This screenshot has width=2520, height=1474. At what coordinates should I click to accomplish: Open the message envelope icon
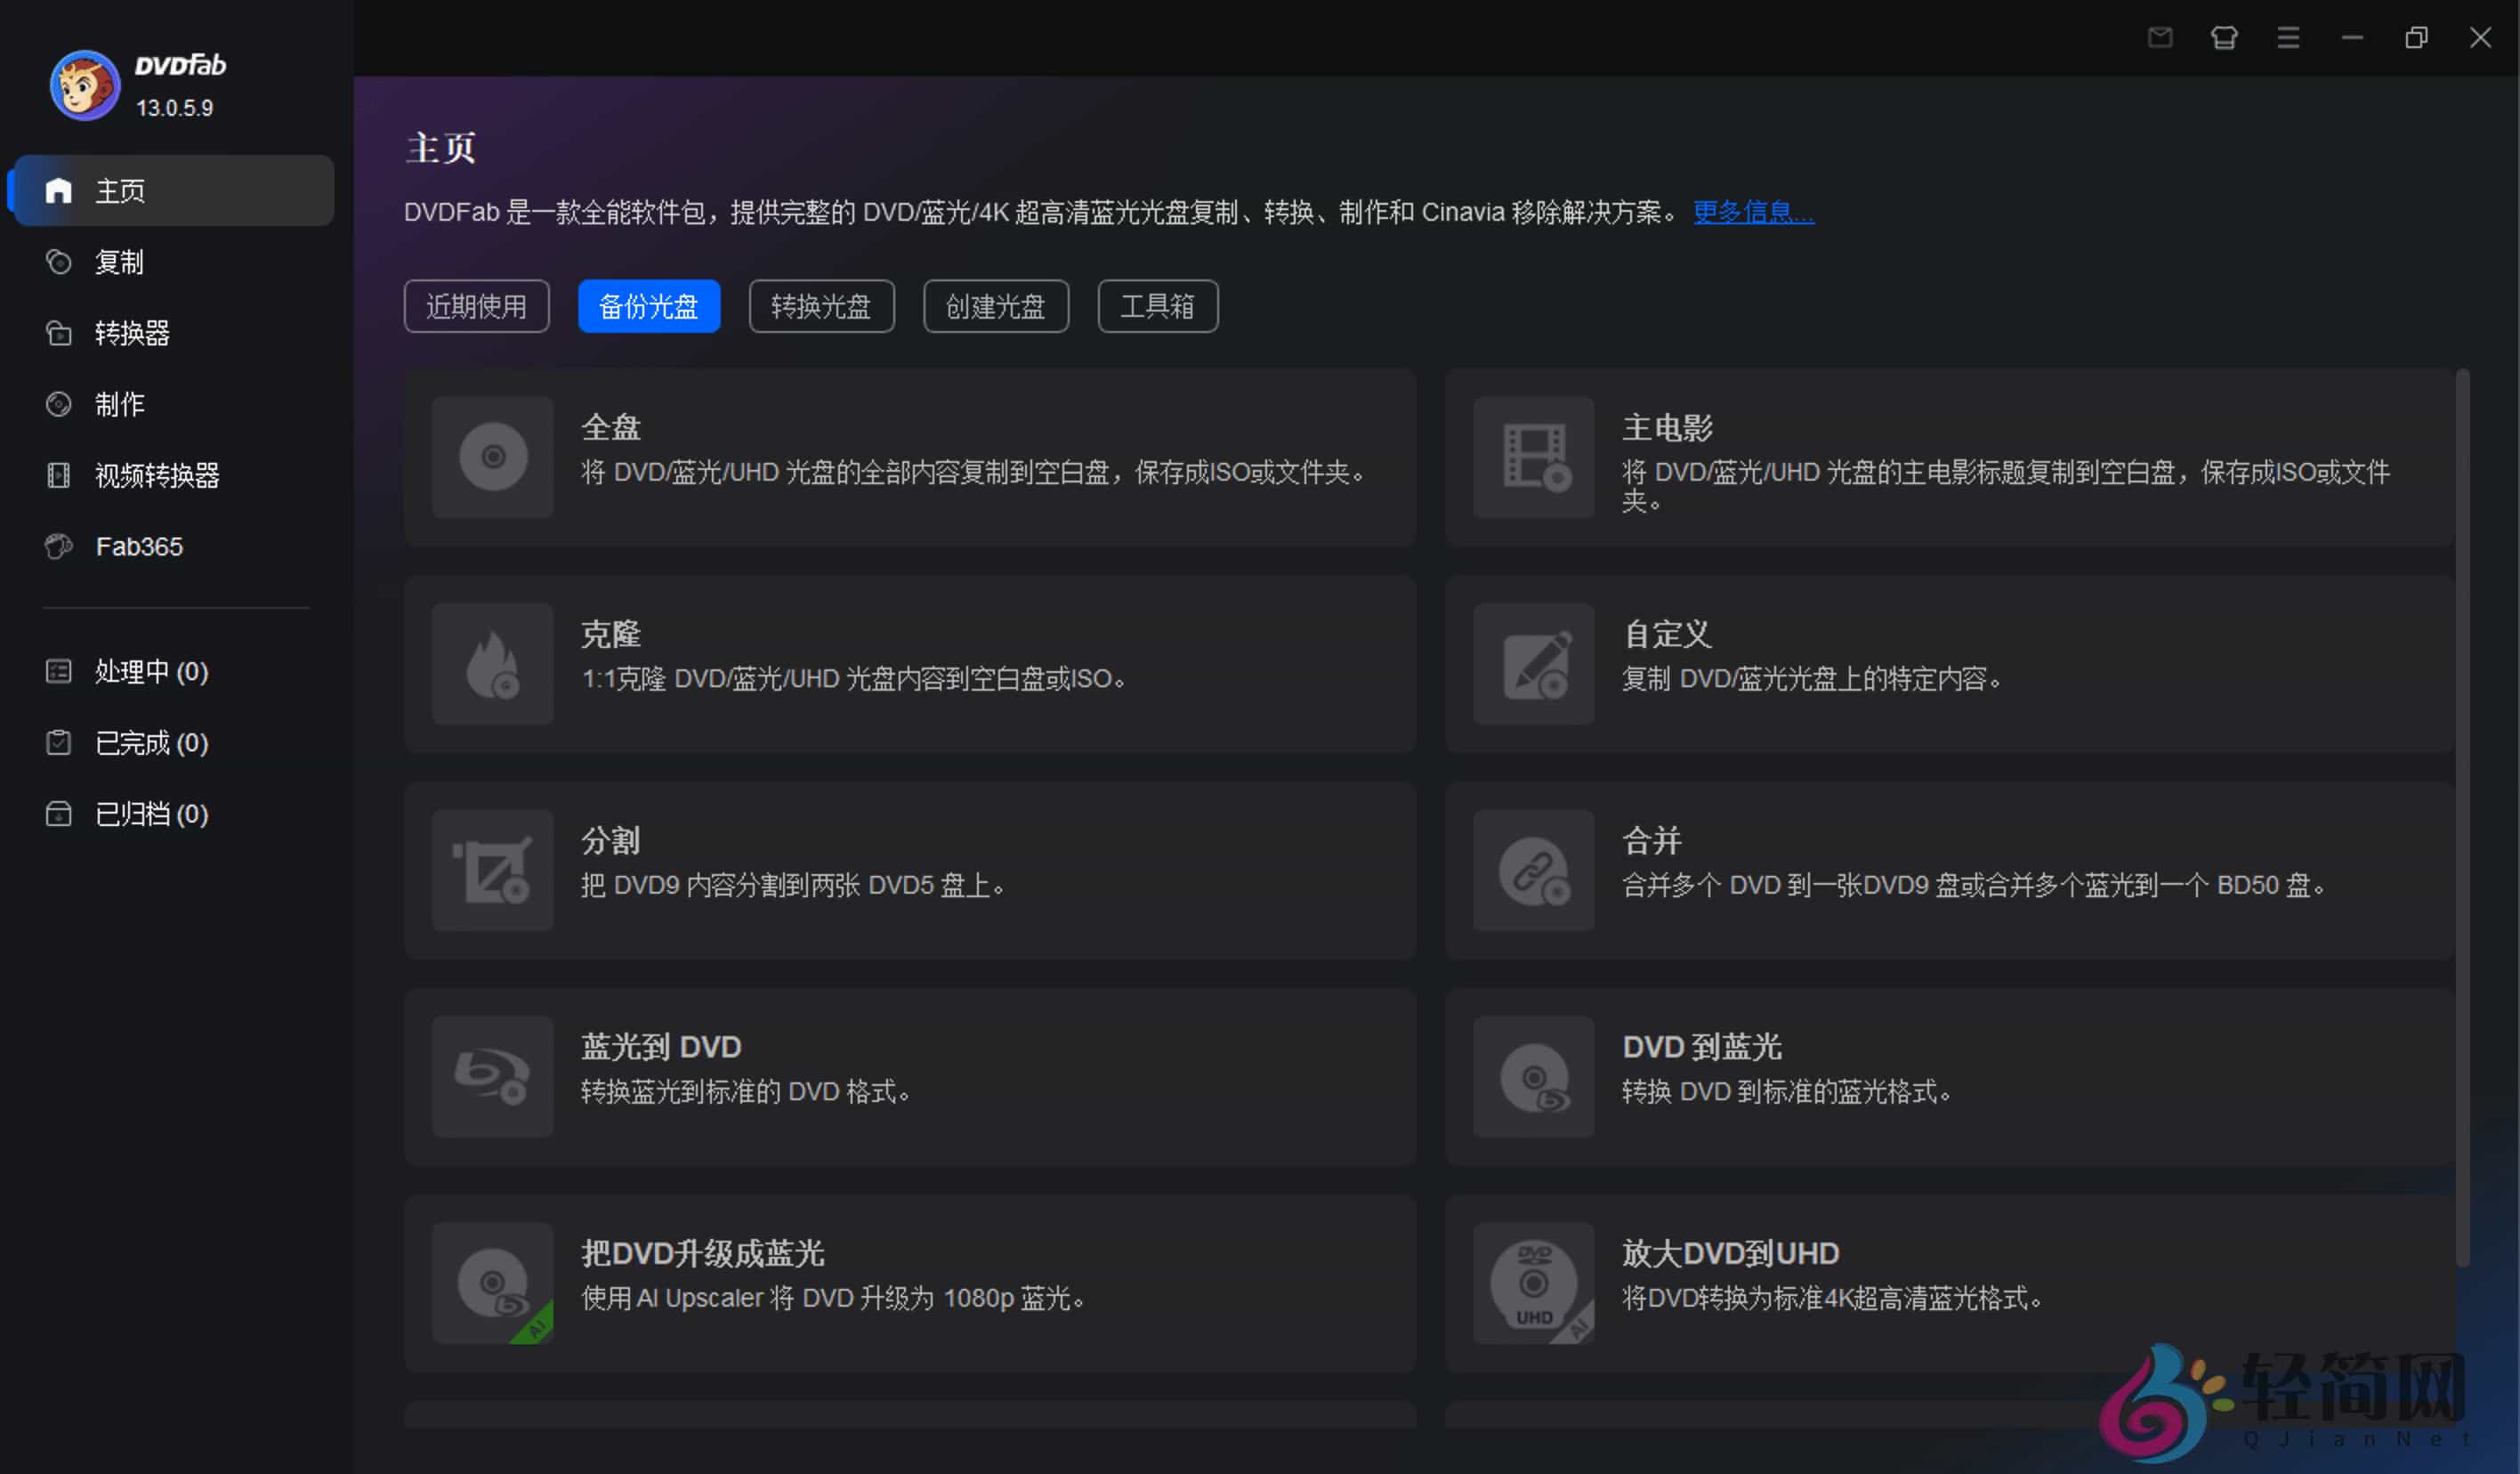click(2160, 38)
